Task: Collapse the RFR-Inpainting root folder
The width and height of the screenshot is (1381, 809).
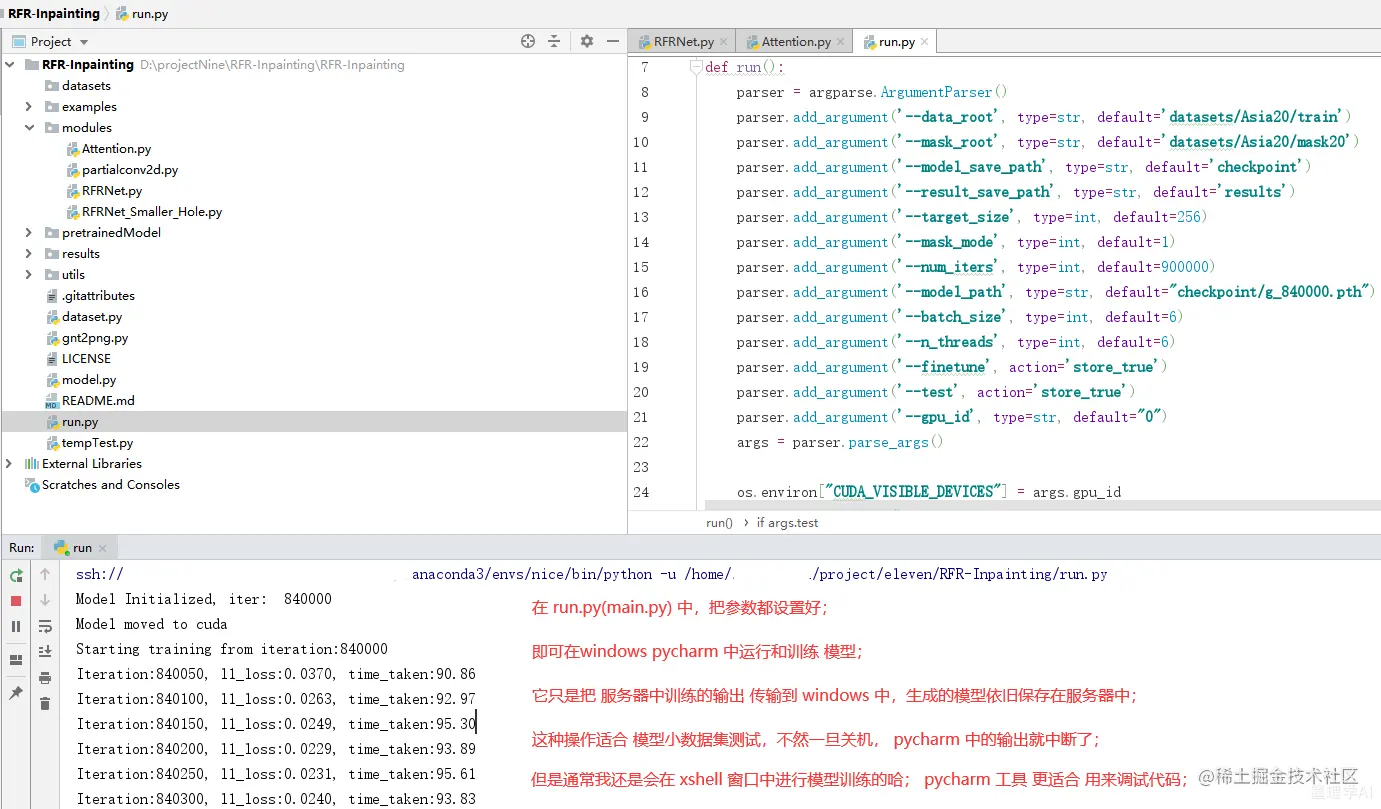Action: click(x=10, y=64)
